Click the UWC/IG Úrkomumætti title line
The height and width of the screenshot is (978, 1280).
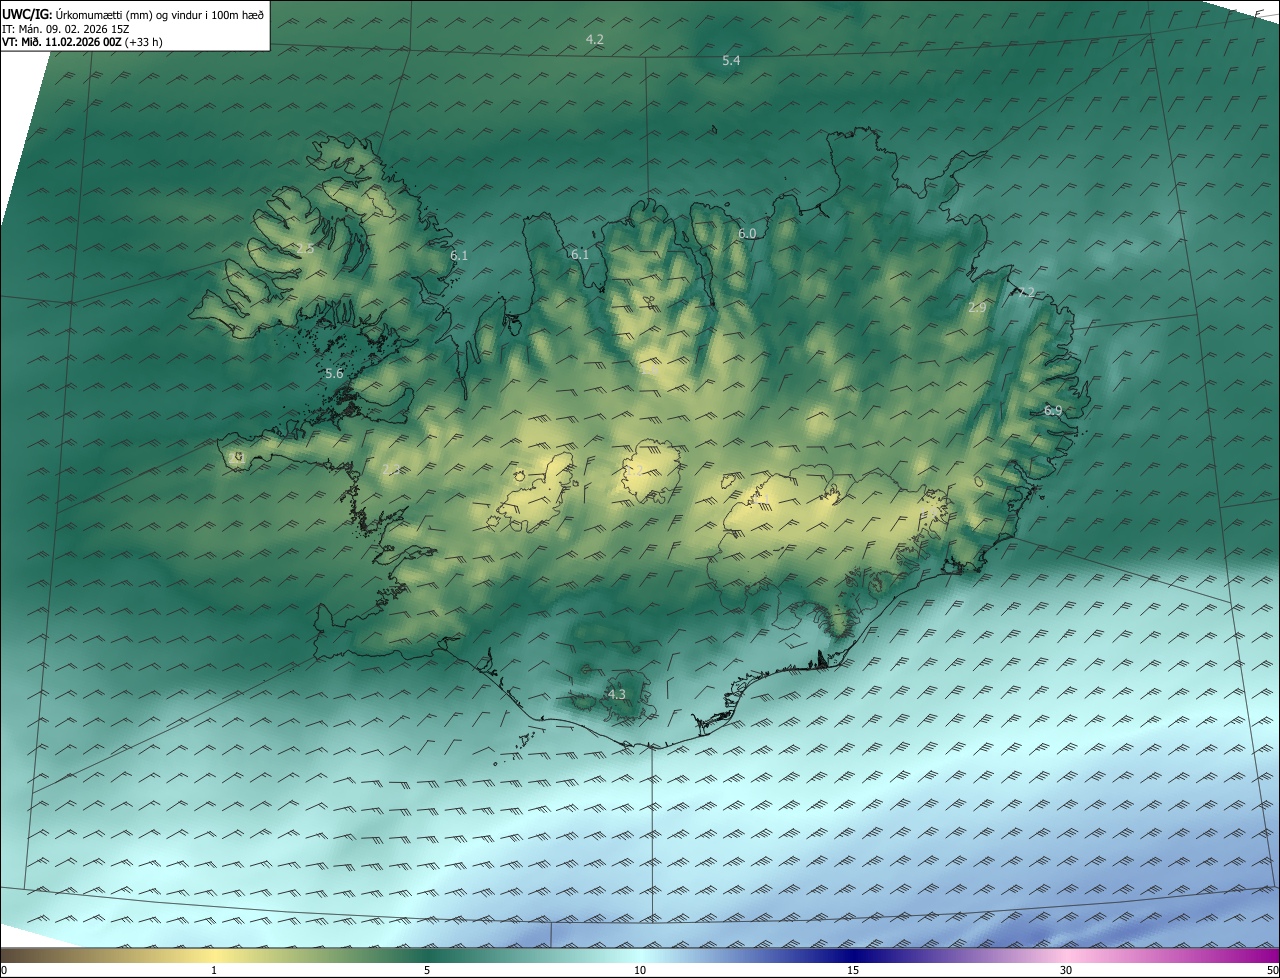133,14
